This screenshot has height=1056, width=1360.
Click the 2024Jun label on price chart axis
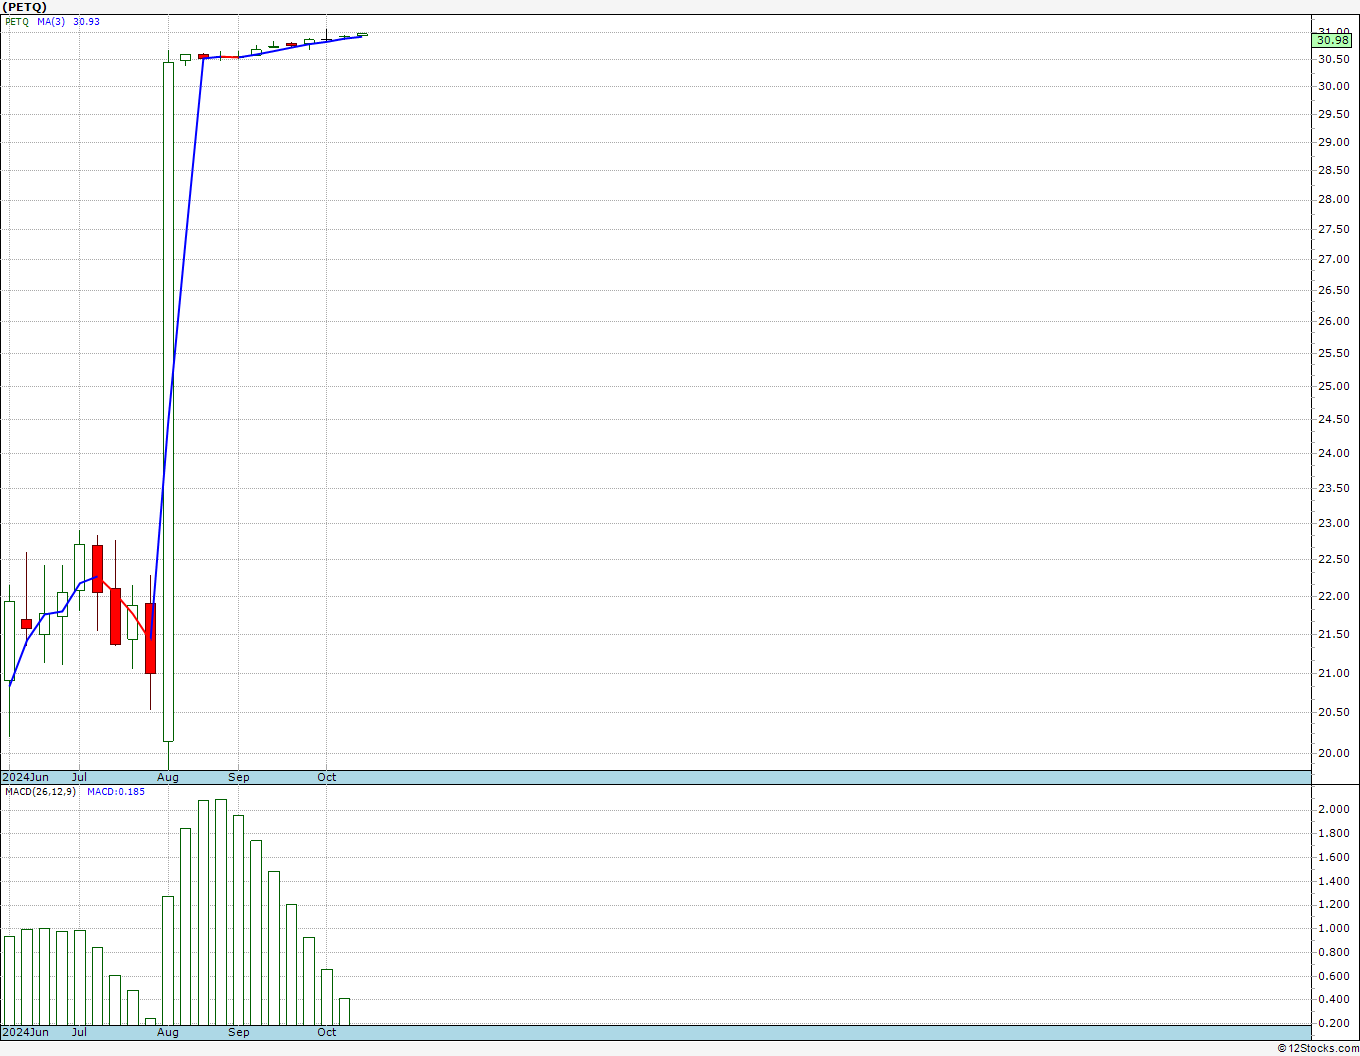25,777
